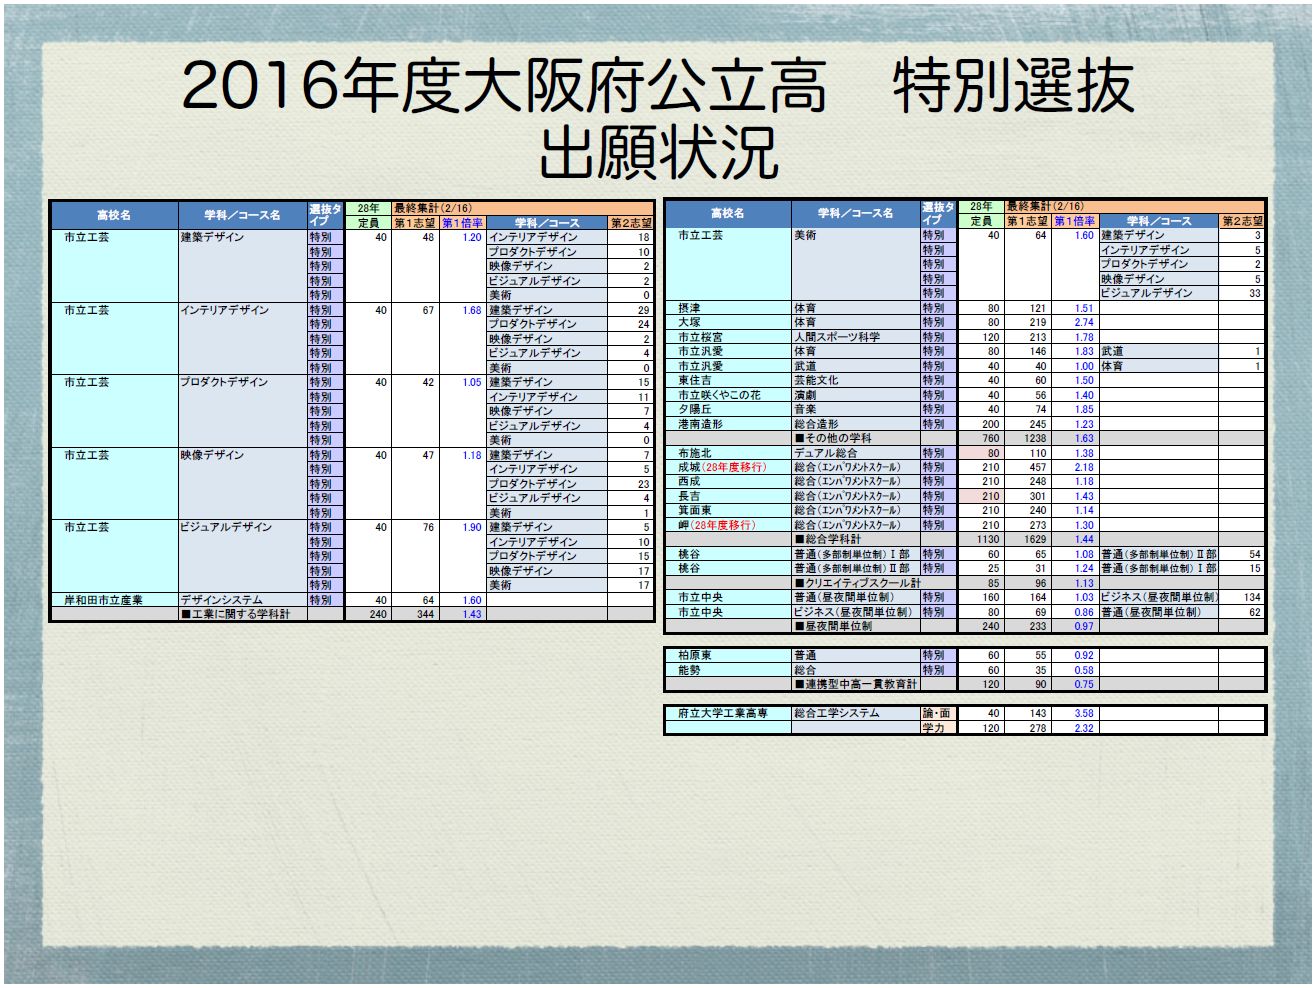
Task: Select the 市立桜宮 school cell
Action: 728,337
